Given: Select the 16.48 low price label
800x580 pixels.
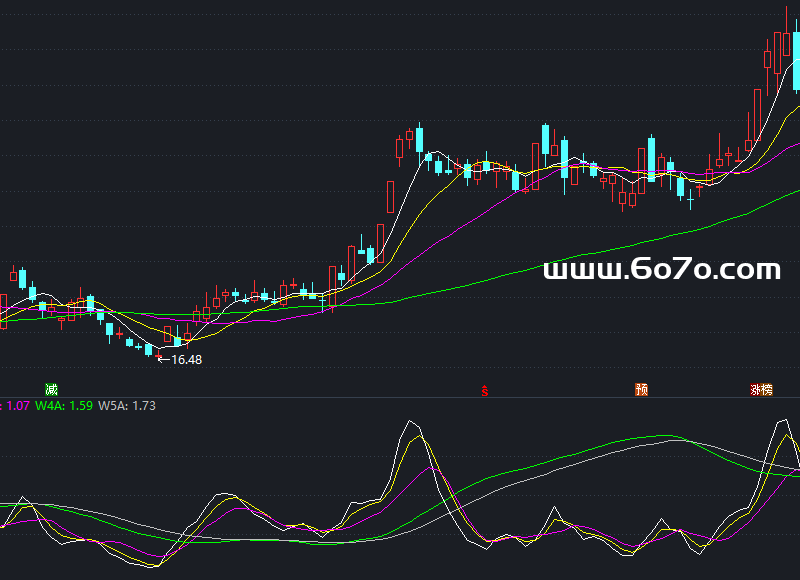Looking at the screenshot, I should (x=187, y=360).
